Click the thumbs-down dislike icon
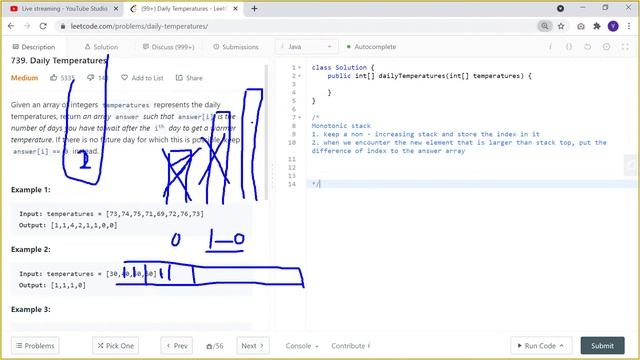The image size is (640, 360). click(91, 78)
